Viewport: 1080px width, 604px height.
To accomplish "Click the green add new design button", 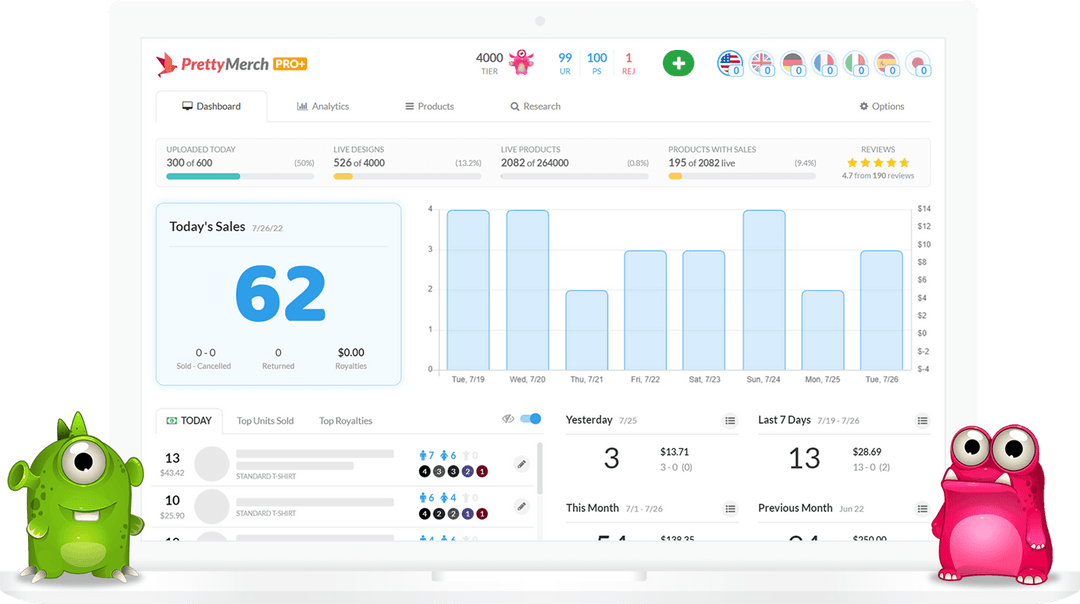I will coord(678,62).
